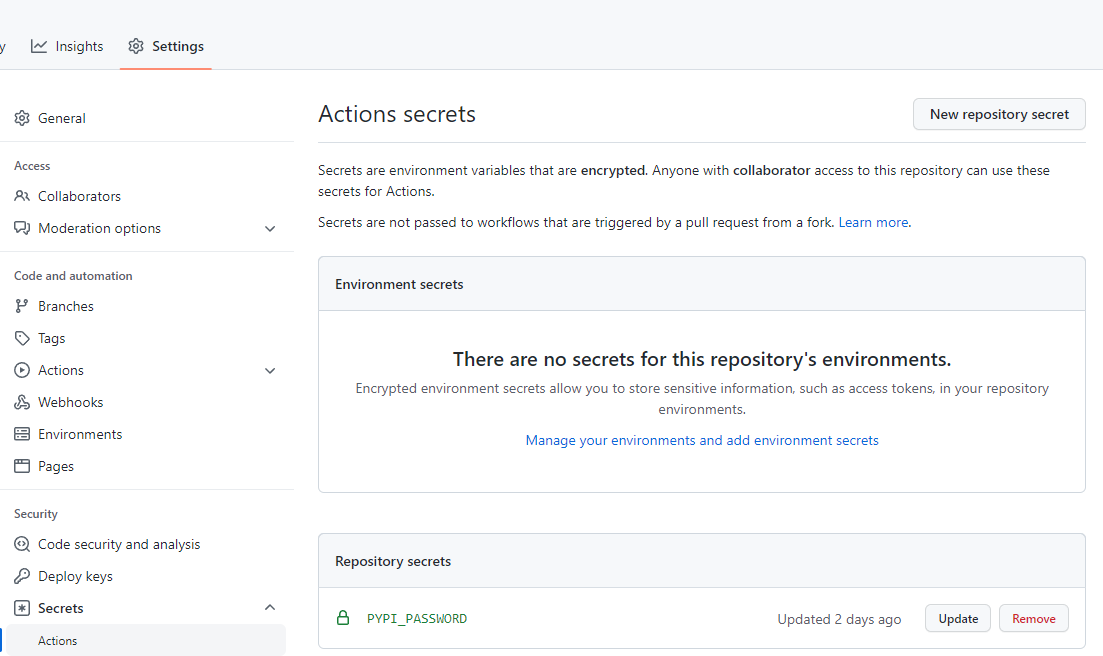This screenshot has width=1103, height=656.
Task: Select the Settings tab
Action: point(166,46)
